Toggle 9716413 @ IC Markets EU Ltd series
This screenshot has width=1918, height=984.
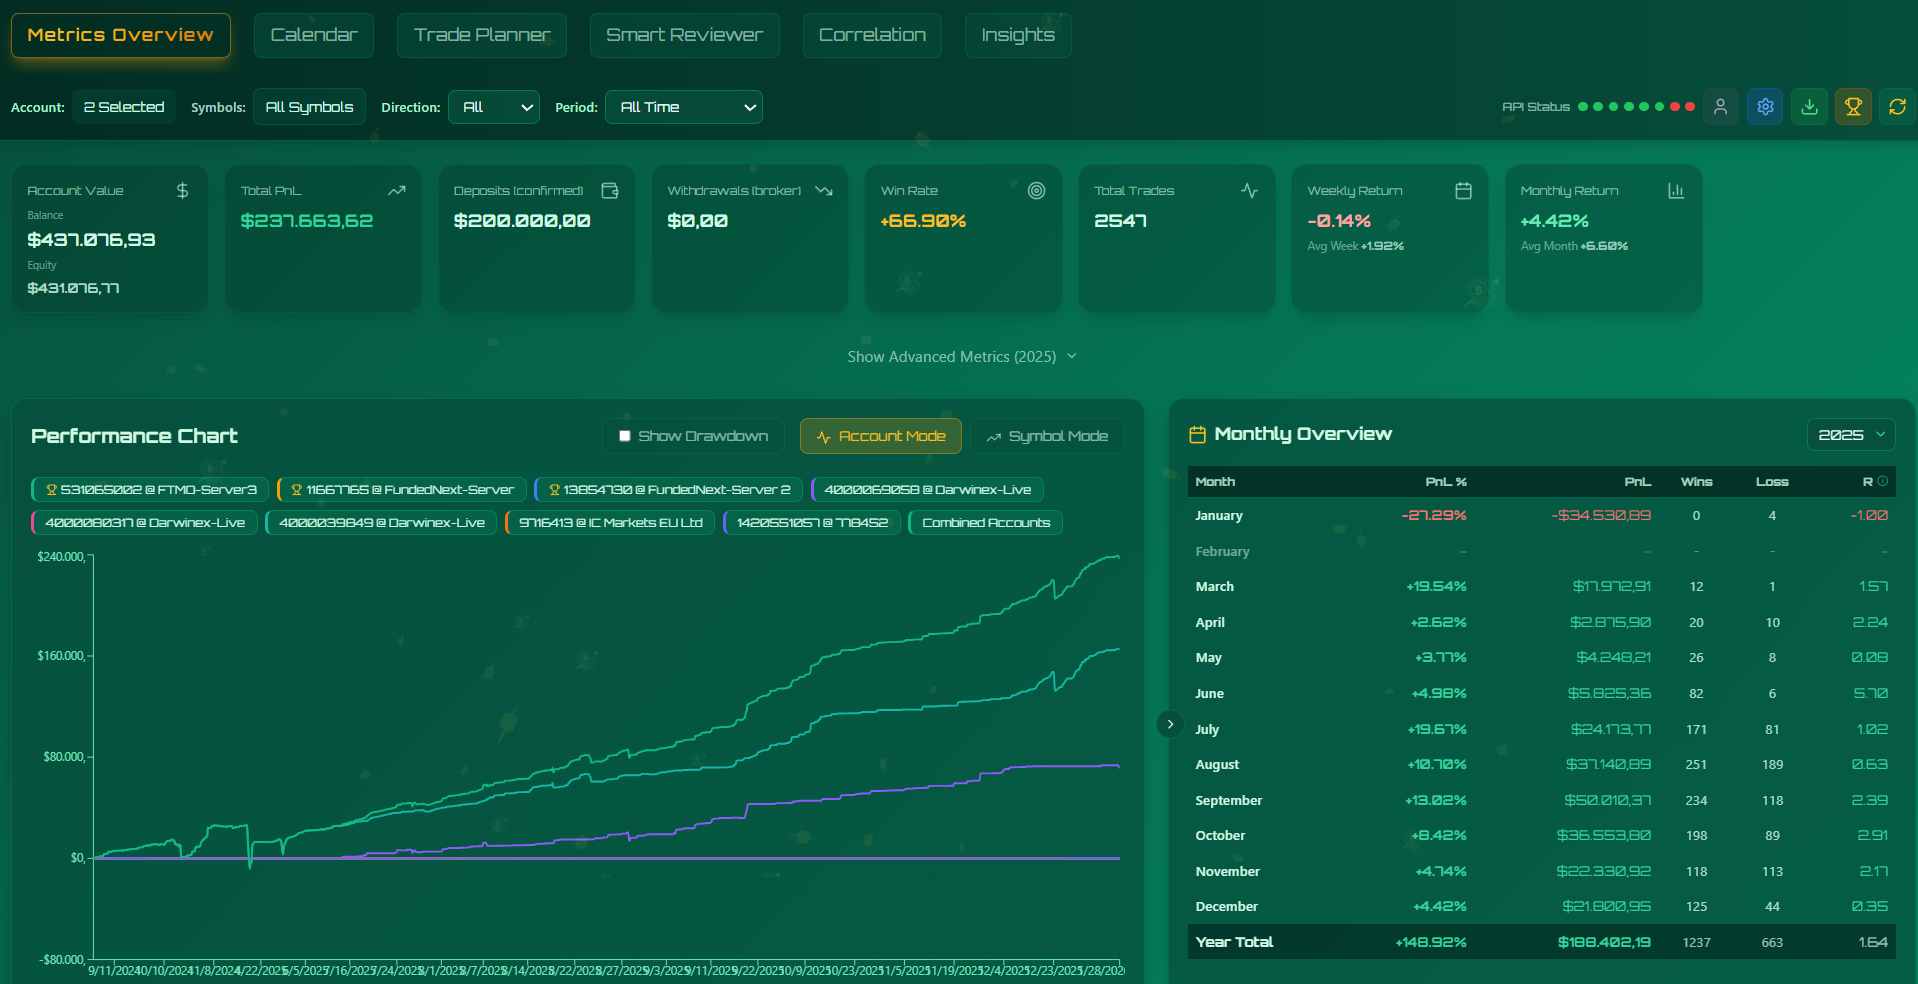click(x=610, y=523)
